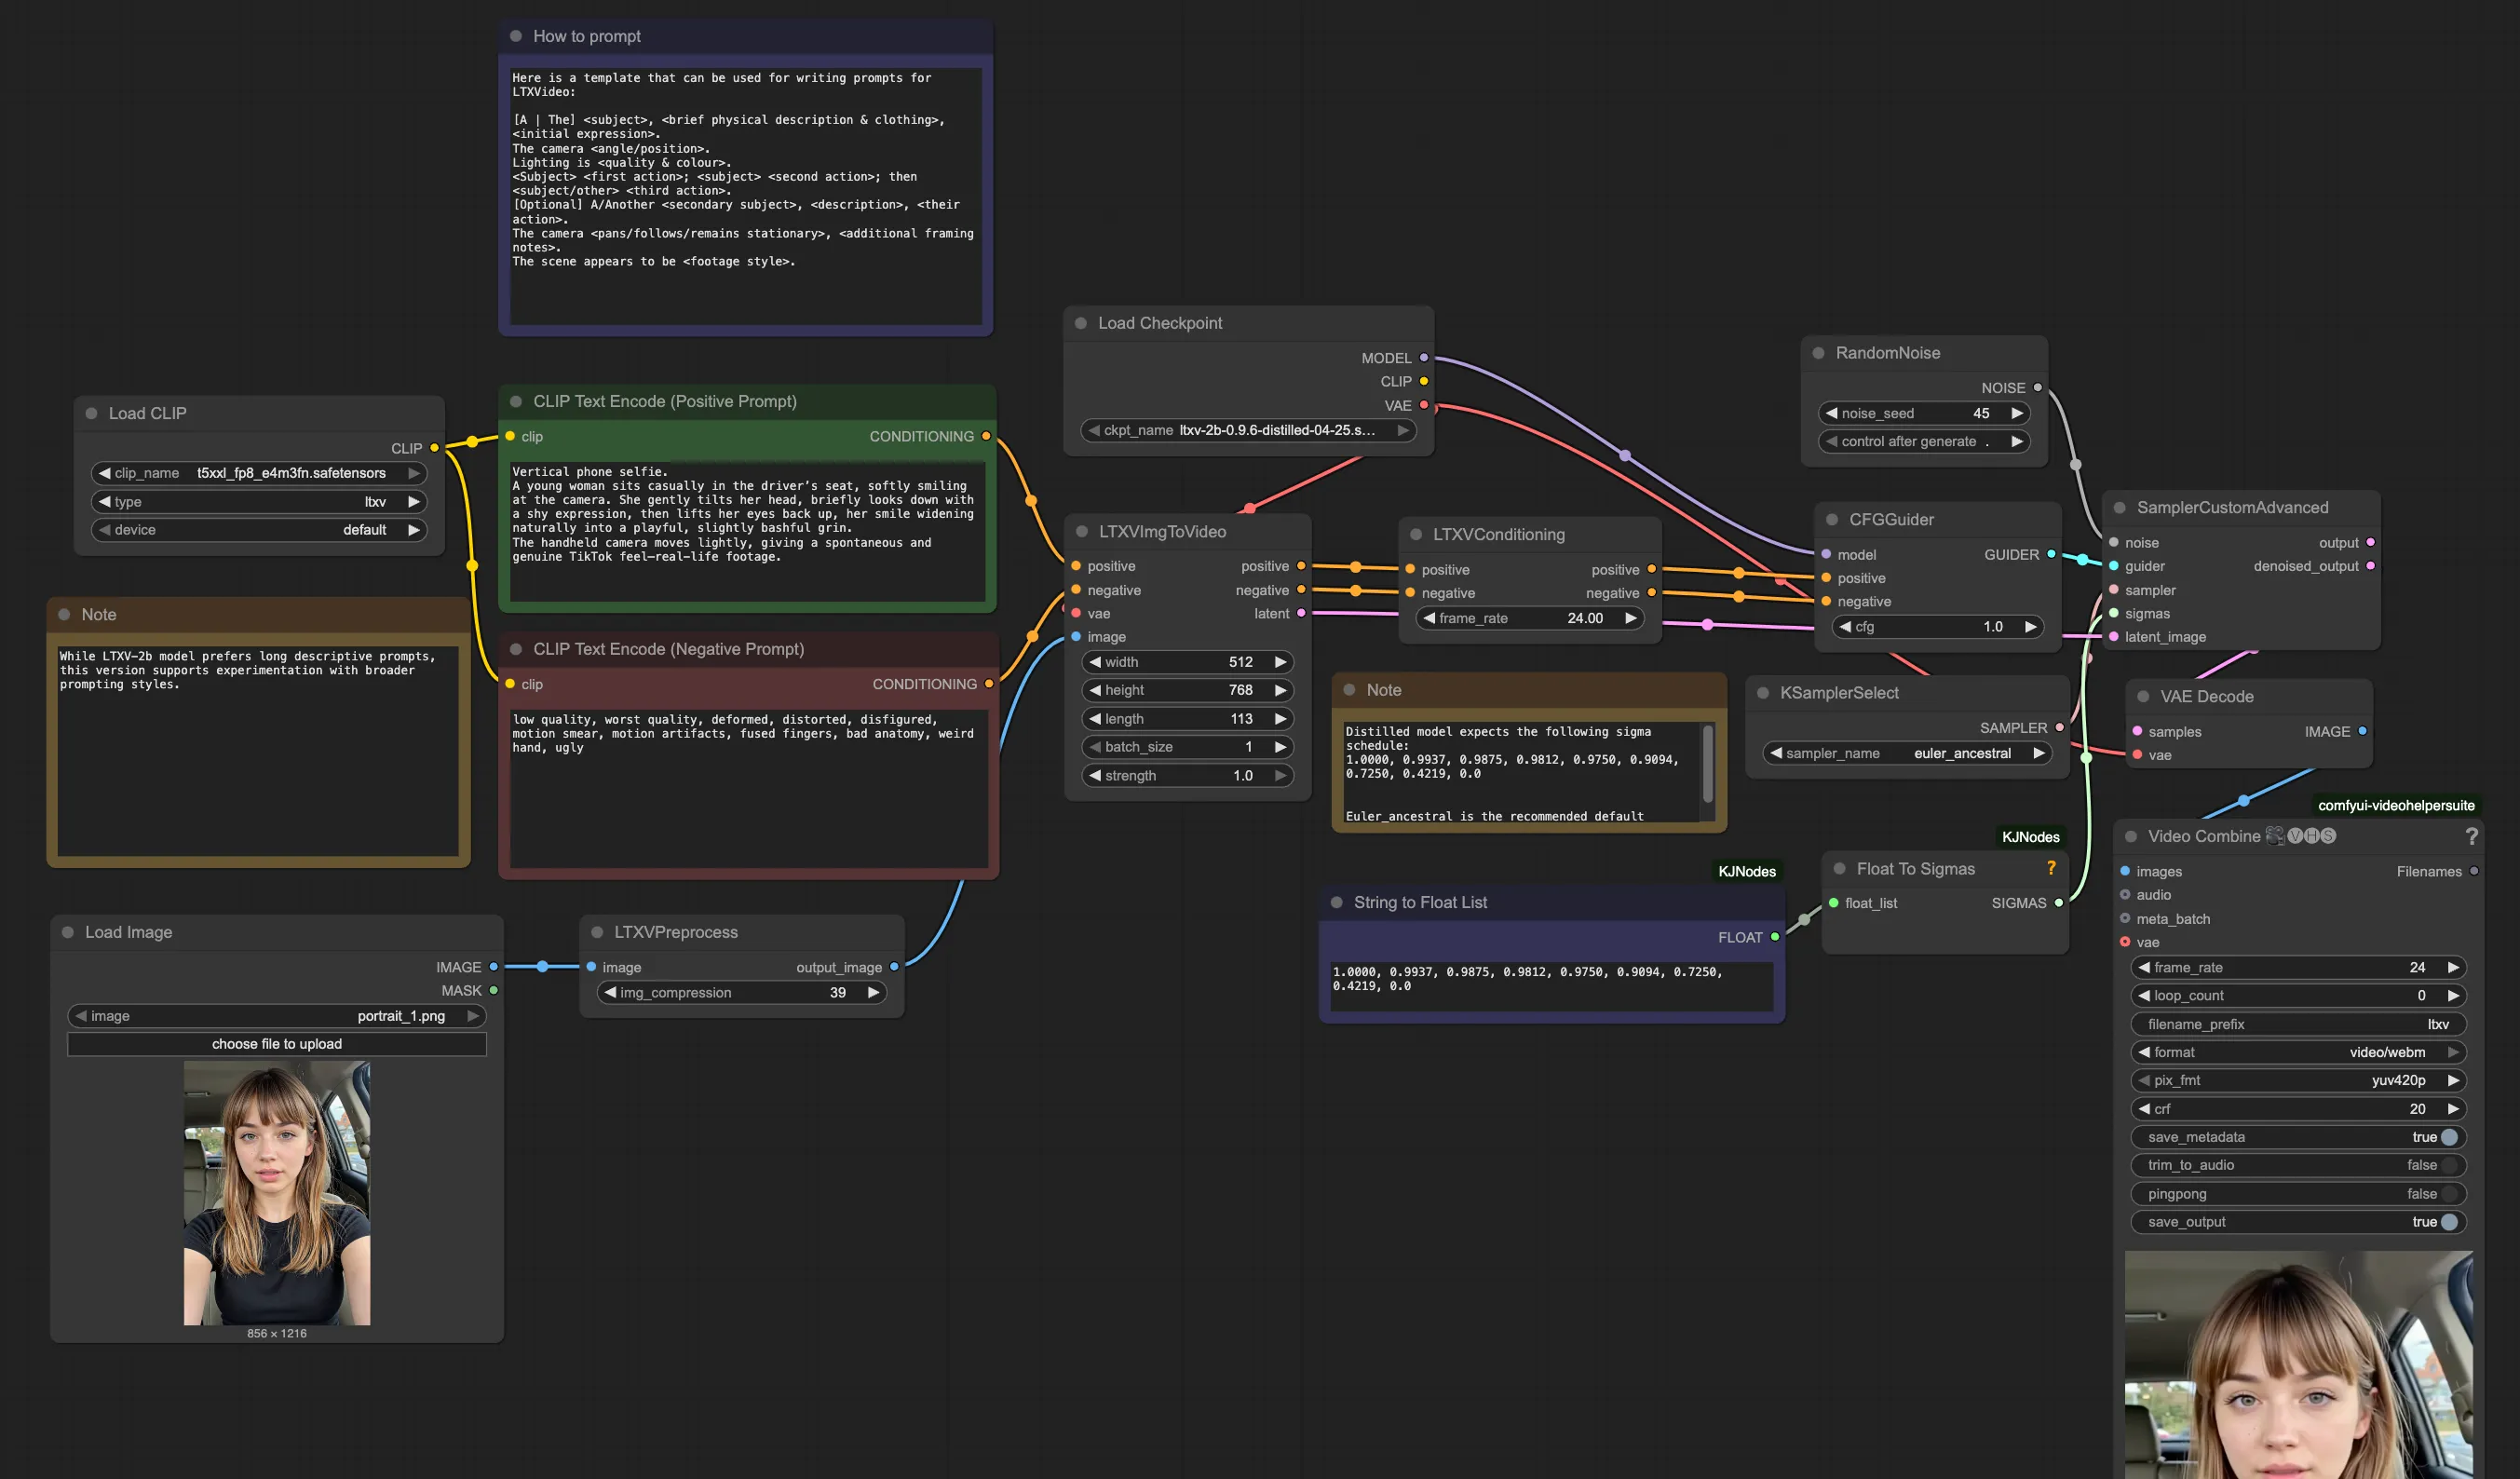2520x1479 pixels.
Task: Click the choose file to upload button
Action: tap(276, 1043)
